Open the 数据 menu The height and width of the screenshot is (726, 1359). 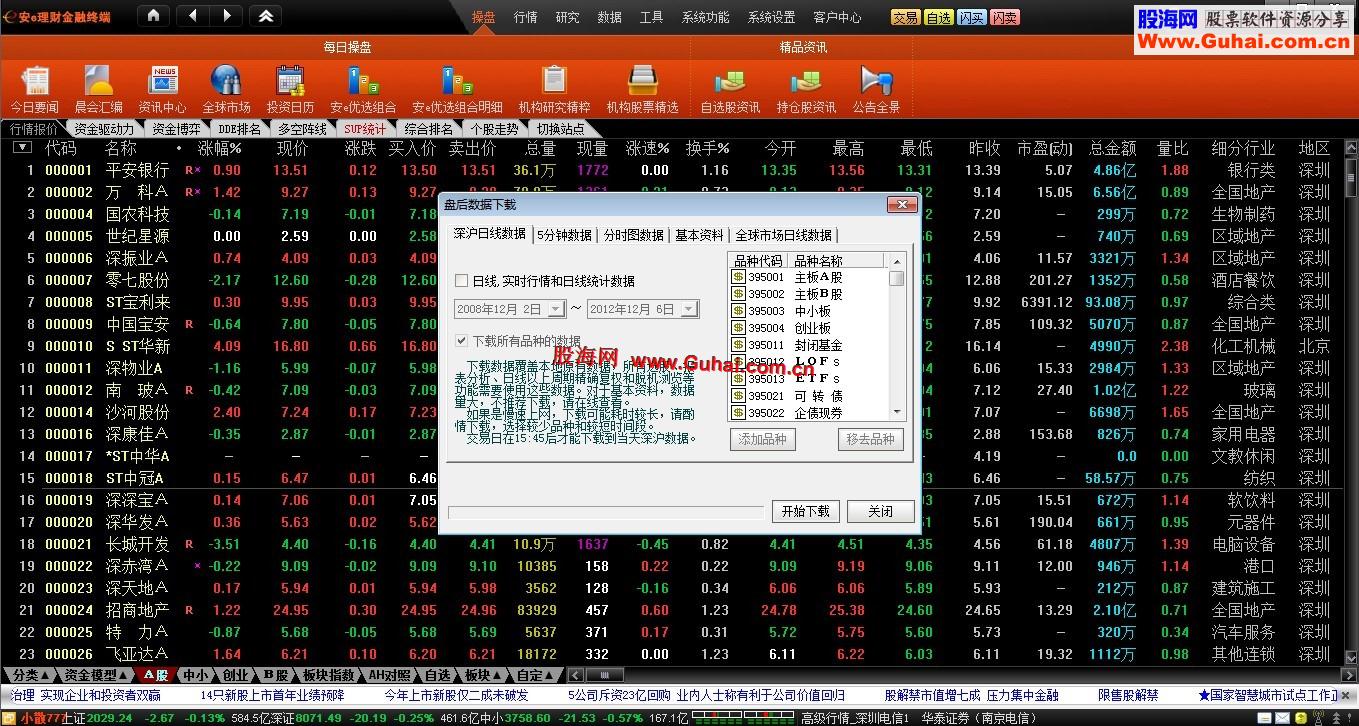tap(610, 17)
